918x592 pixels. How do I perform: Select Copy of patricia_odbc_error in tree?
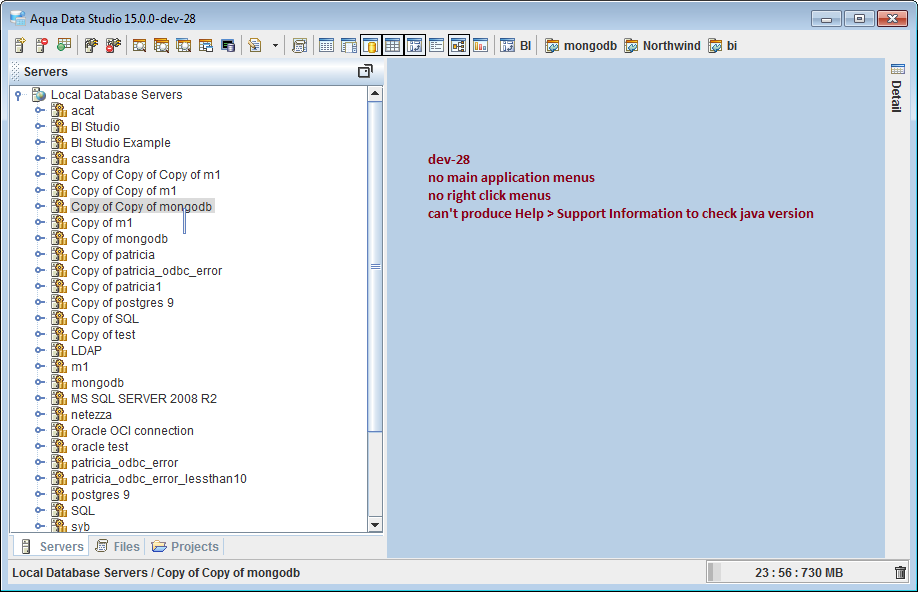pos(146,271)
